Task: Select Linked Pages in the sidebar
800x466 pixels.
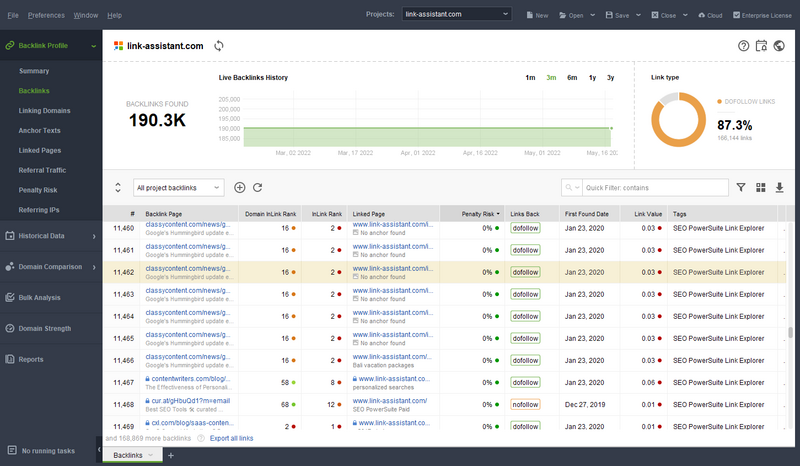Action: tap(40, 151)
